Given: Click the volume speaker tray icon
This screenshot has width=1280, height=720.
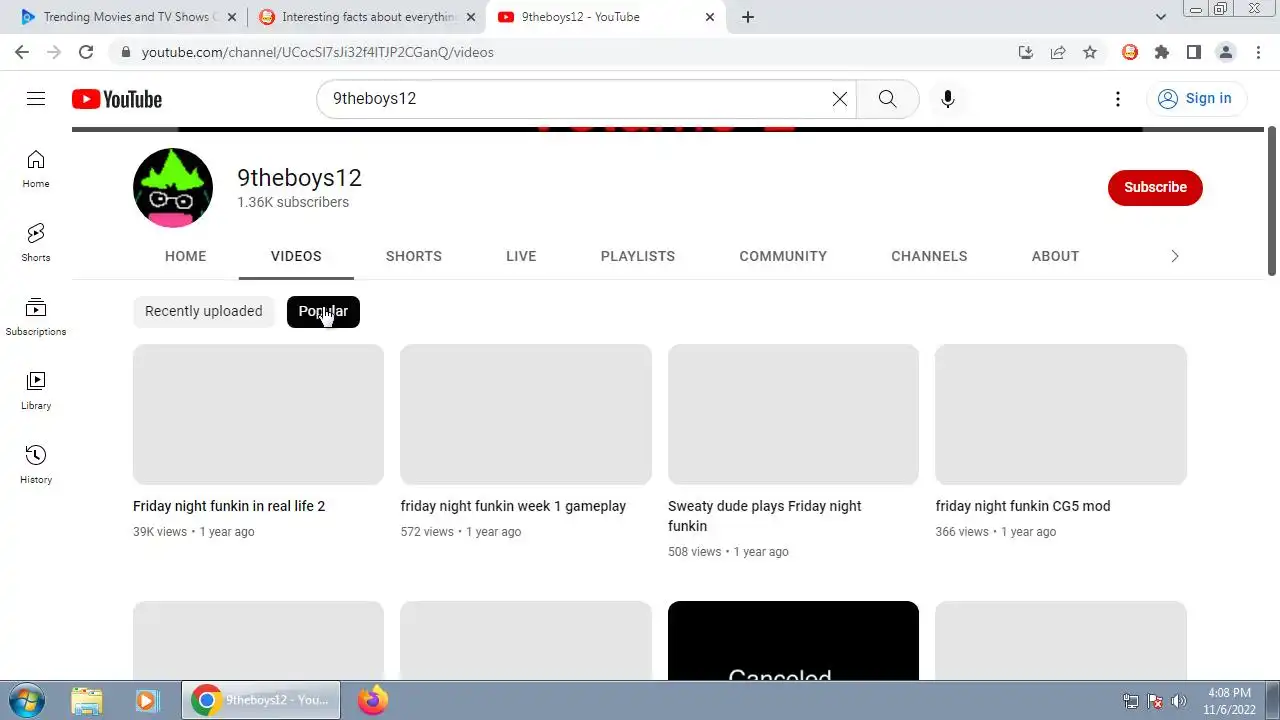Looking at the screenshot, I should pyautogui.click(x=1179, y=701).
